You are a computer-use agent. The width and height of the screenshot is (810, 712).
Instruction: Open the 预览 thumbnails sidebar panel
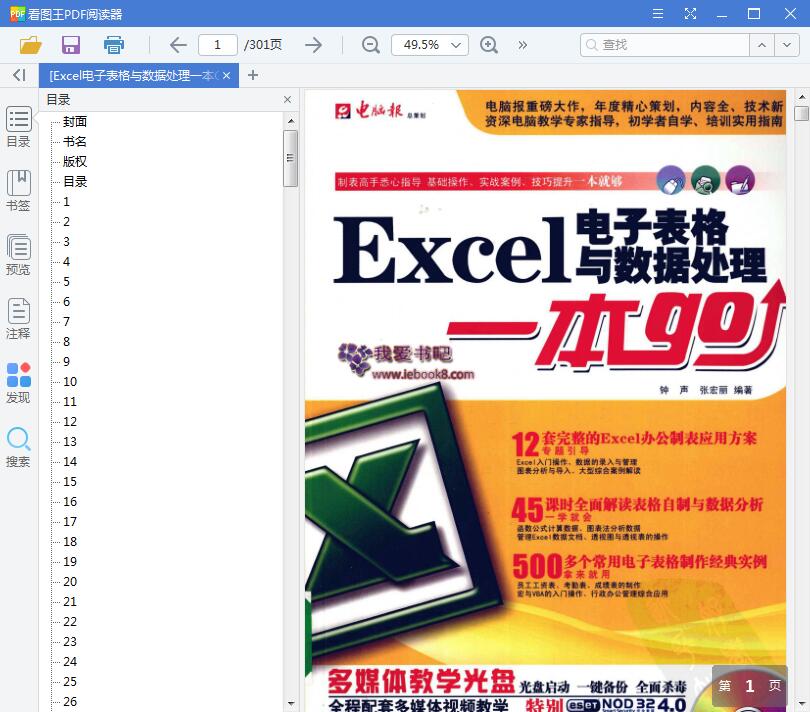click(x=19, y=255)
